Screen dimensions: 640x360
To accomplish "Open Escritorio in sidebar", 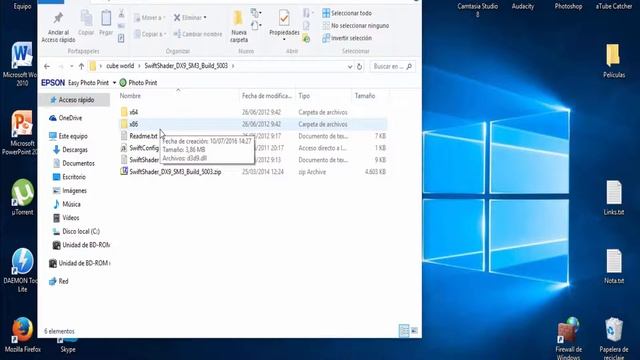I will (69, 177).
